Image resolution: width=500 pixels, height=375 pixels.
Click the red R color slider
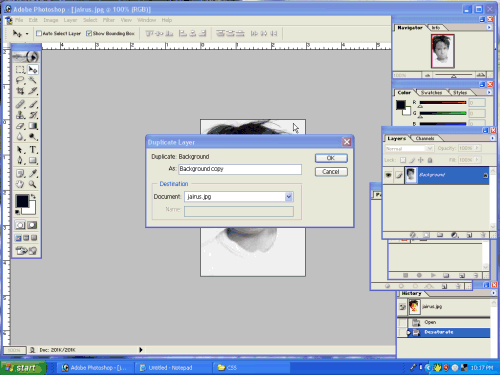(x=443, y=103)
